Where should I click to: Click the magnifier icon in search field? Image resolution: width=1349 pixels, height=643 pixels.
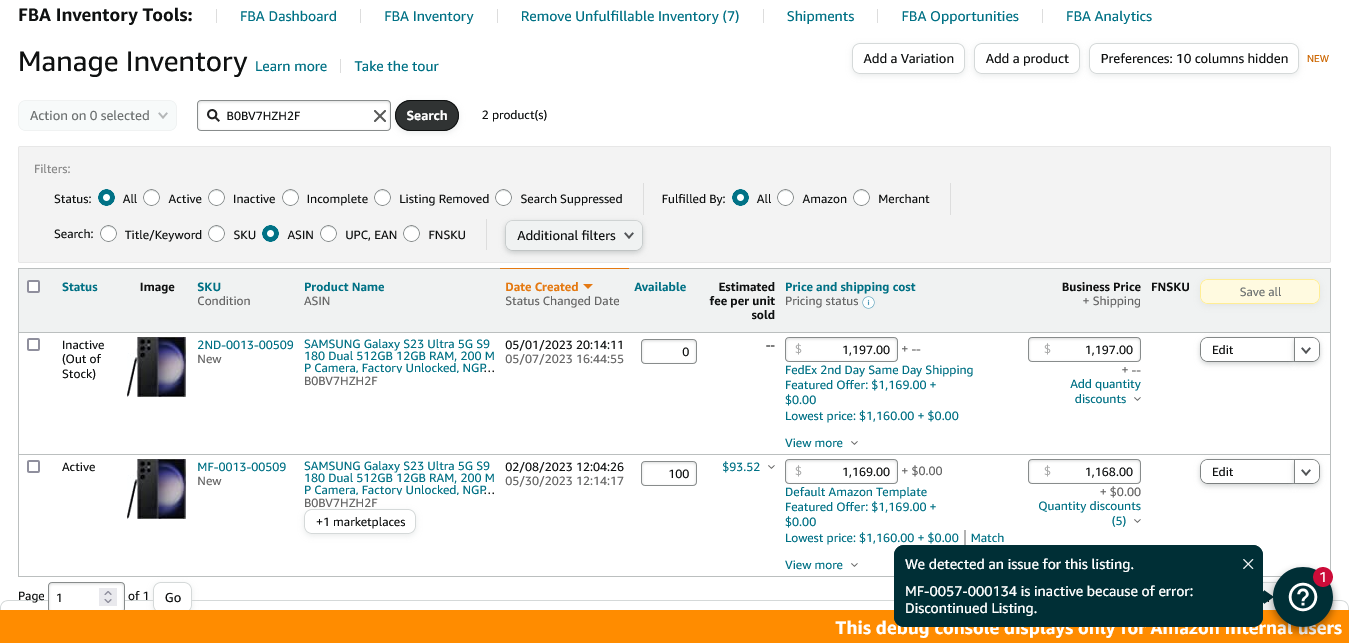(213, 116)
